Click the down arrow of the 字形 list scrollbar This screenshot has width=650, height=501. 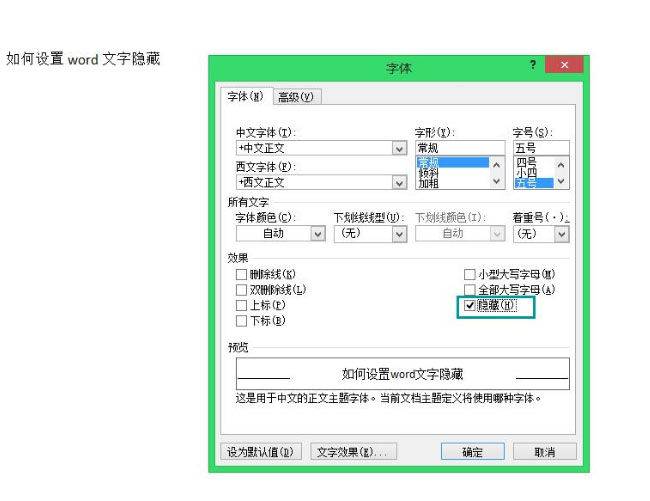click(x=497, y=182)
